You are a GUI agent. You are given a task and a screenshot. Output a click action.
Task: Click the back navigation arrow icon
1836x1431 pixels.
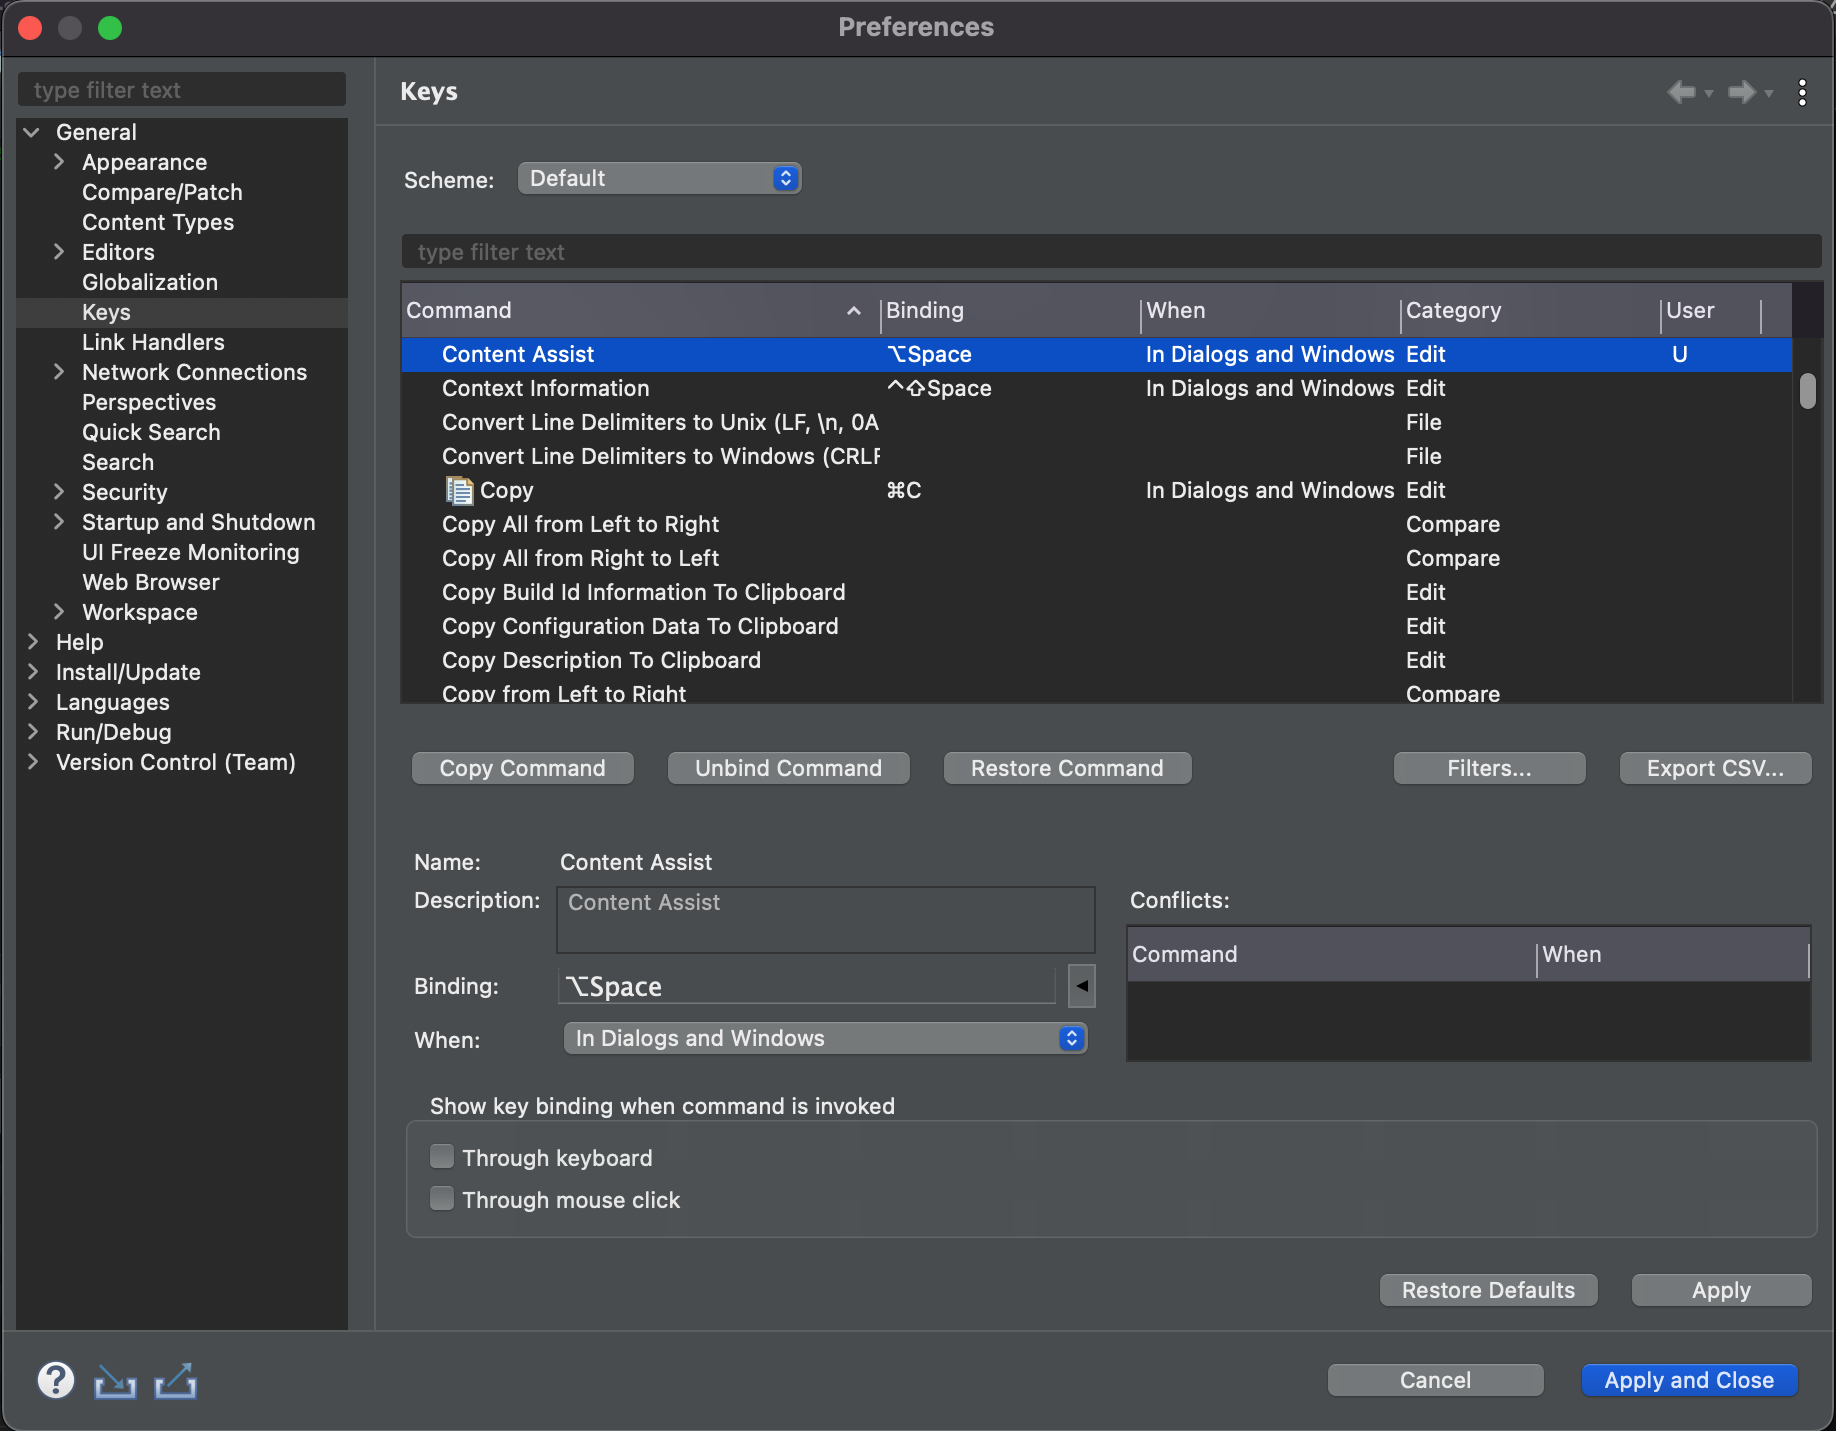(x=1682, y=92)
